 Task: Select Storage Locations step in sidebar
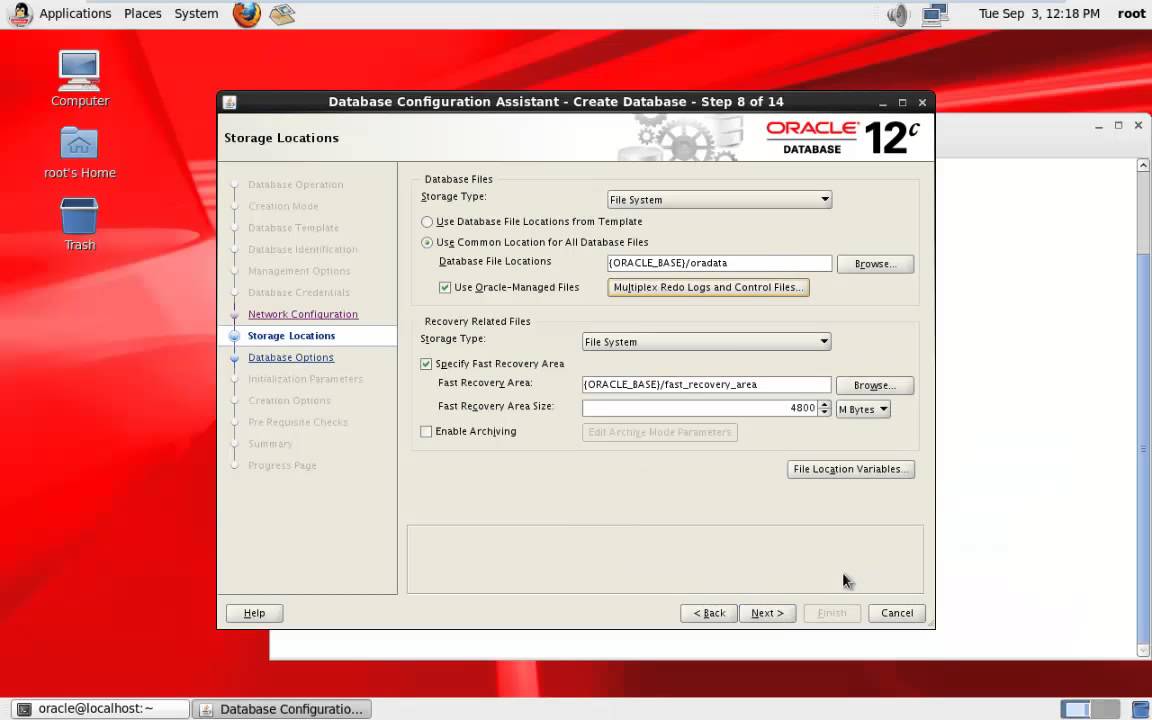click(291, 336)
